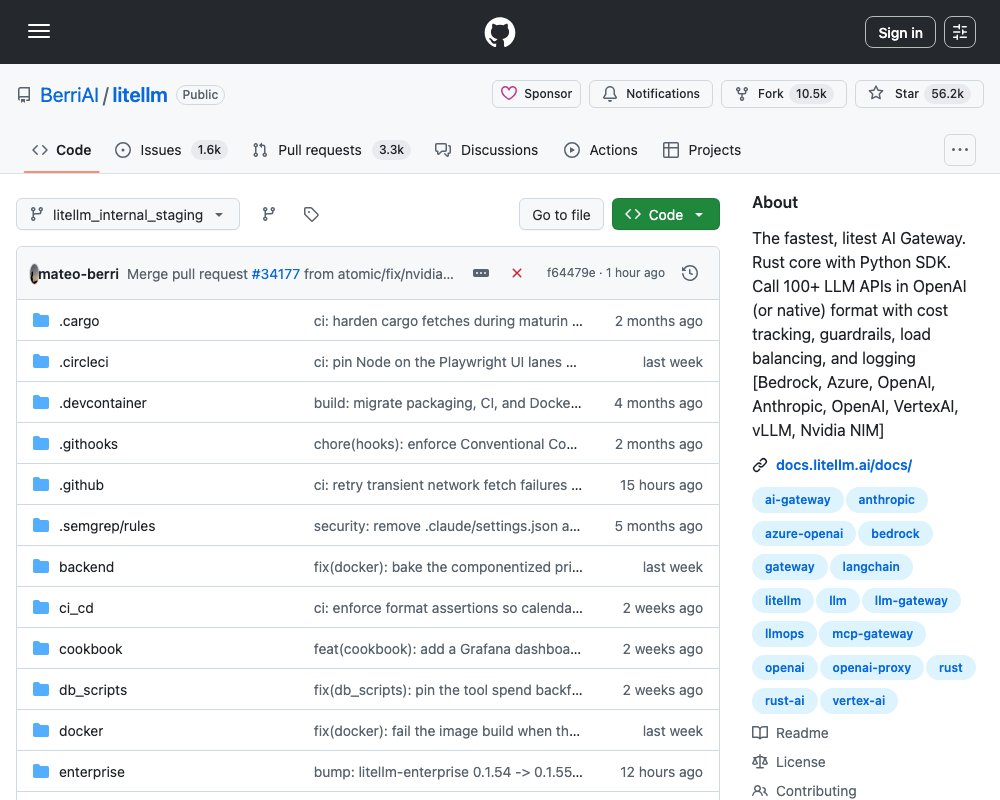Open the Issues tab

coord(170,150)
